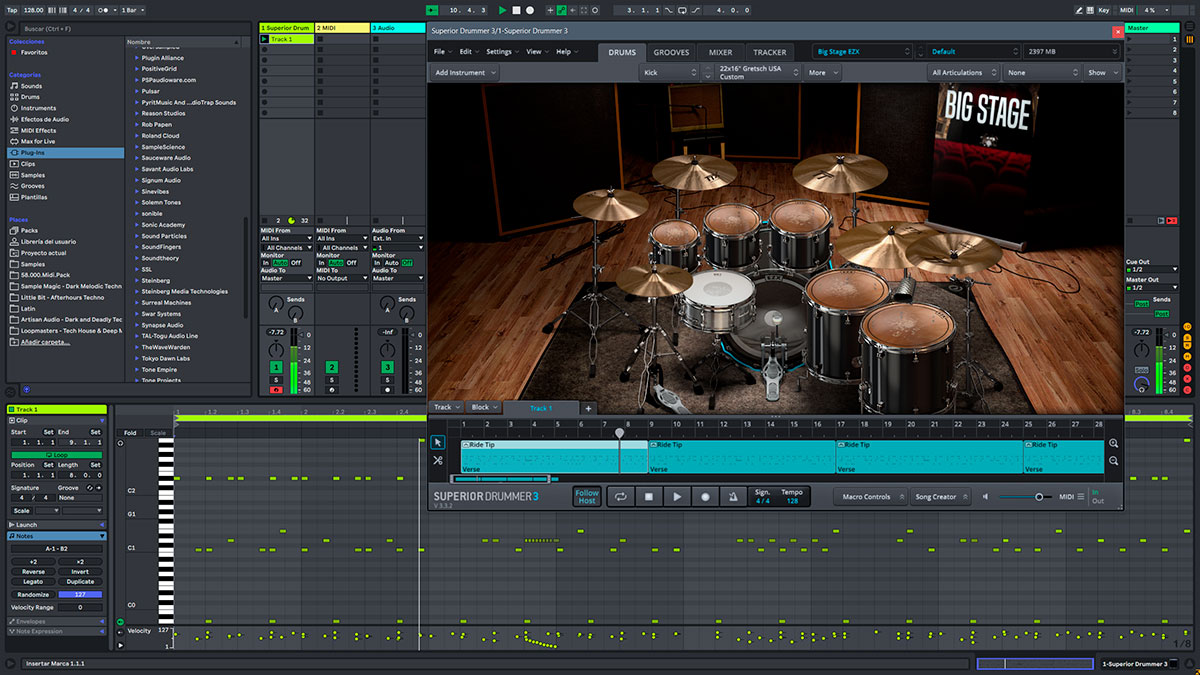Switch to the Tracker tab
The width and height of the screenshot is (1200, 675).
770,52
